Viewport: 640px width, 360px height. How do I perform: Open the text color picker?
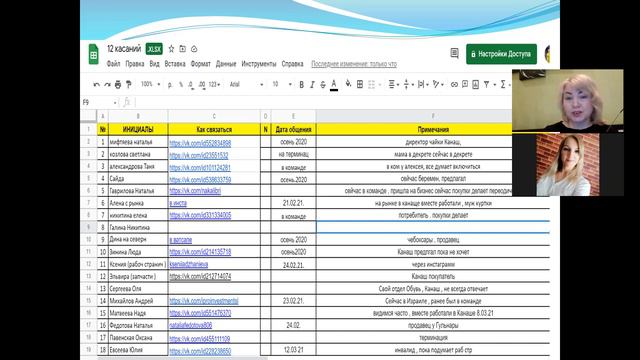point(334,84)
